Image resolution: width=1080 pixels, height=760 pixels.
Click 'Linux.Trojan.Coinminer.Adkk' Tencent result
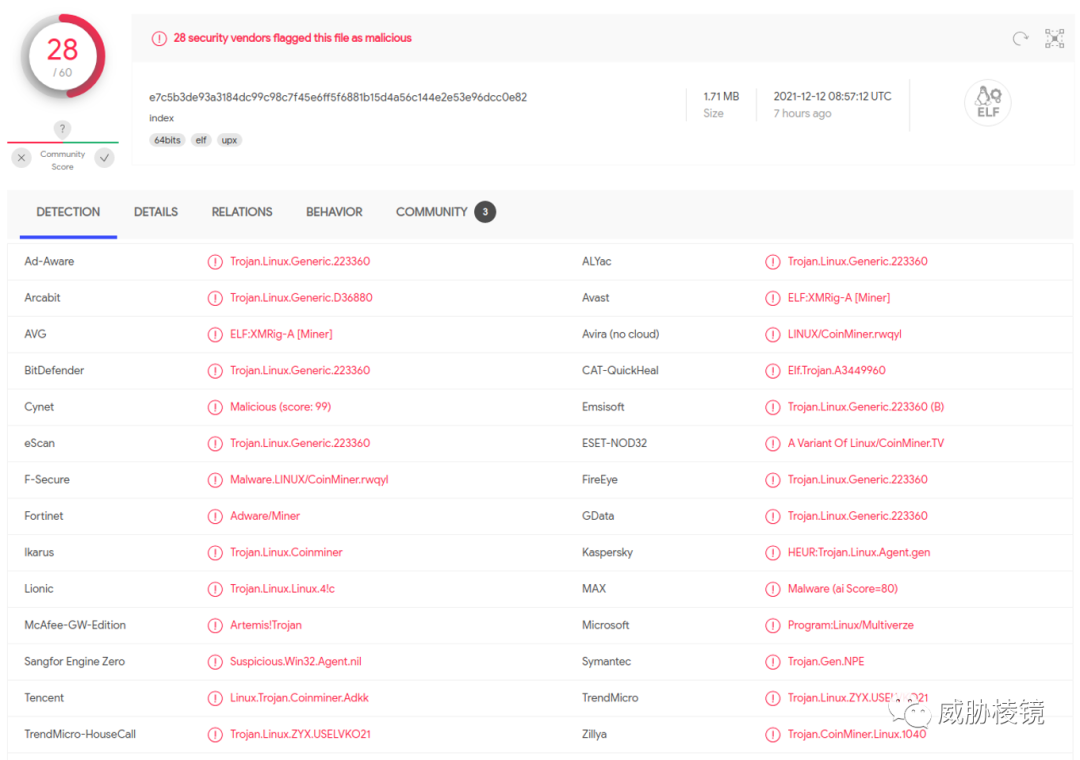[x=299, y=698]
